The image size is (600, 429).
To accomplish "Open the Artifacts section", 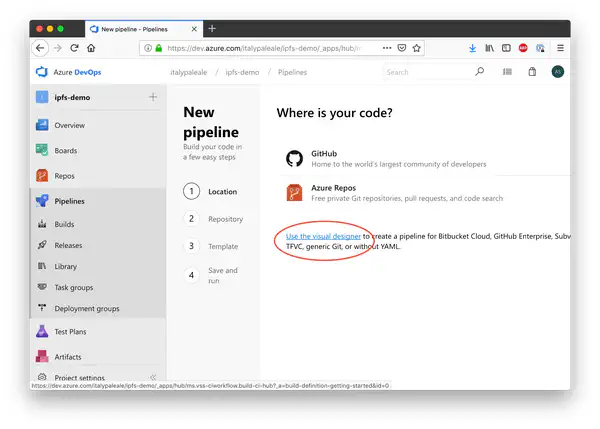I will point(68,357).
